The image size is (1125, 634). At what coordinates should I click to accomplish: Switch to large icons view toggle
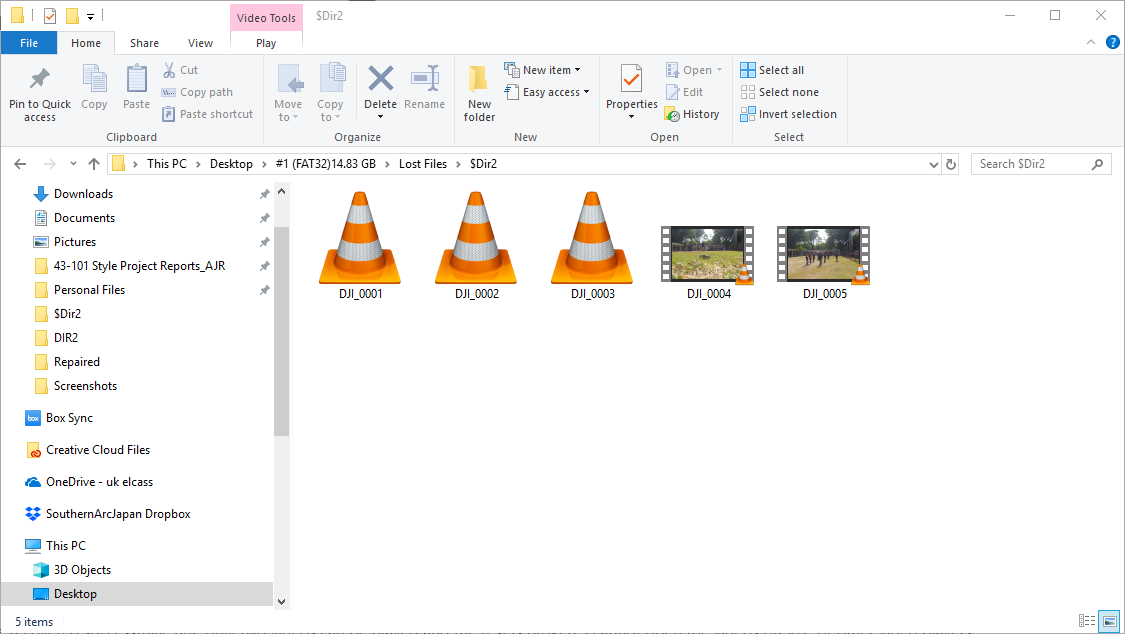click(x=1108, y=621)
